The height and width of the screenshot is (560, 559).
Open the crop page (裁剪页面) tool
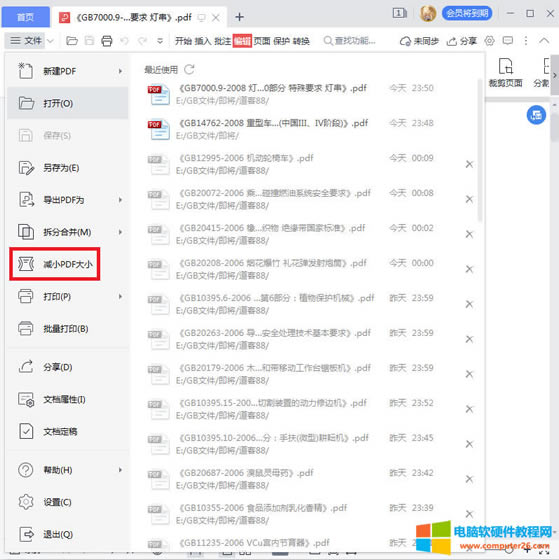pyautogui.click(x=505, y=73)
